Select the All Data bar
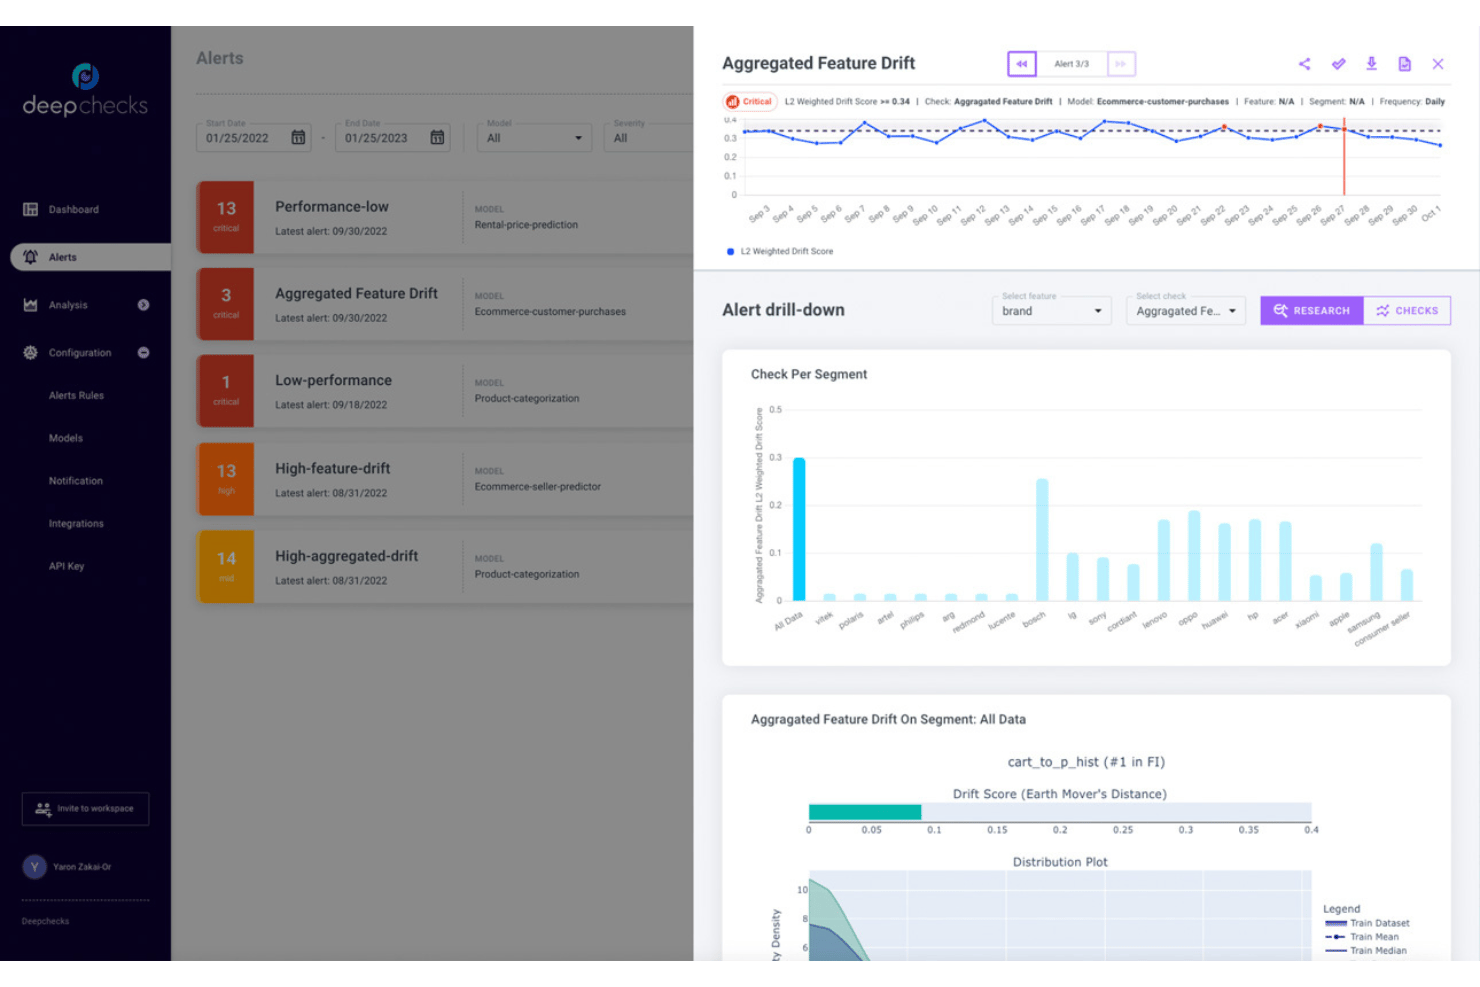Screen dimensions: 1480x987 (799, 529)
